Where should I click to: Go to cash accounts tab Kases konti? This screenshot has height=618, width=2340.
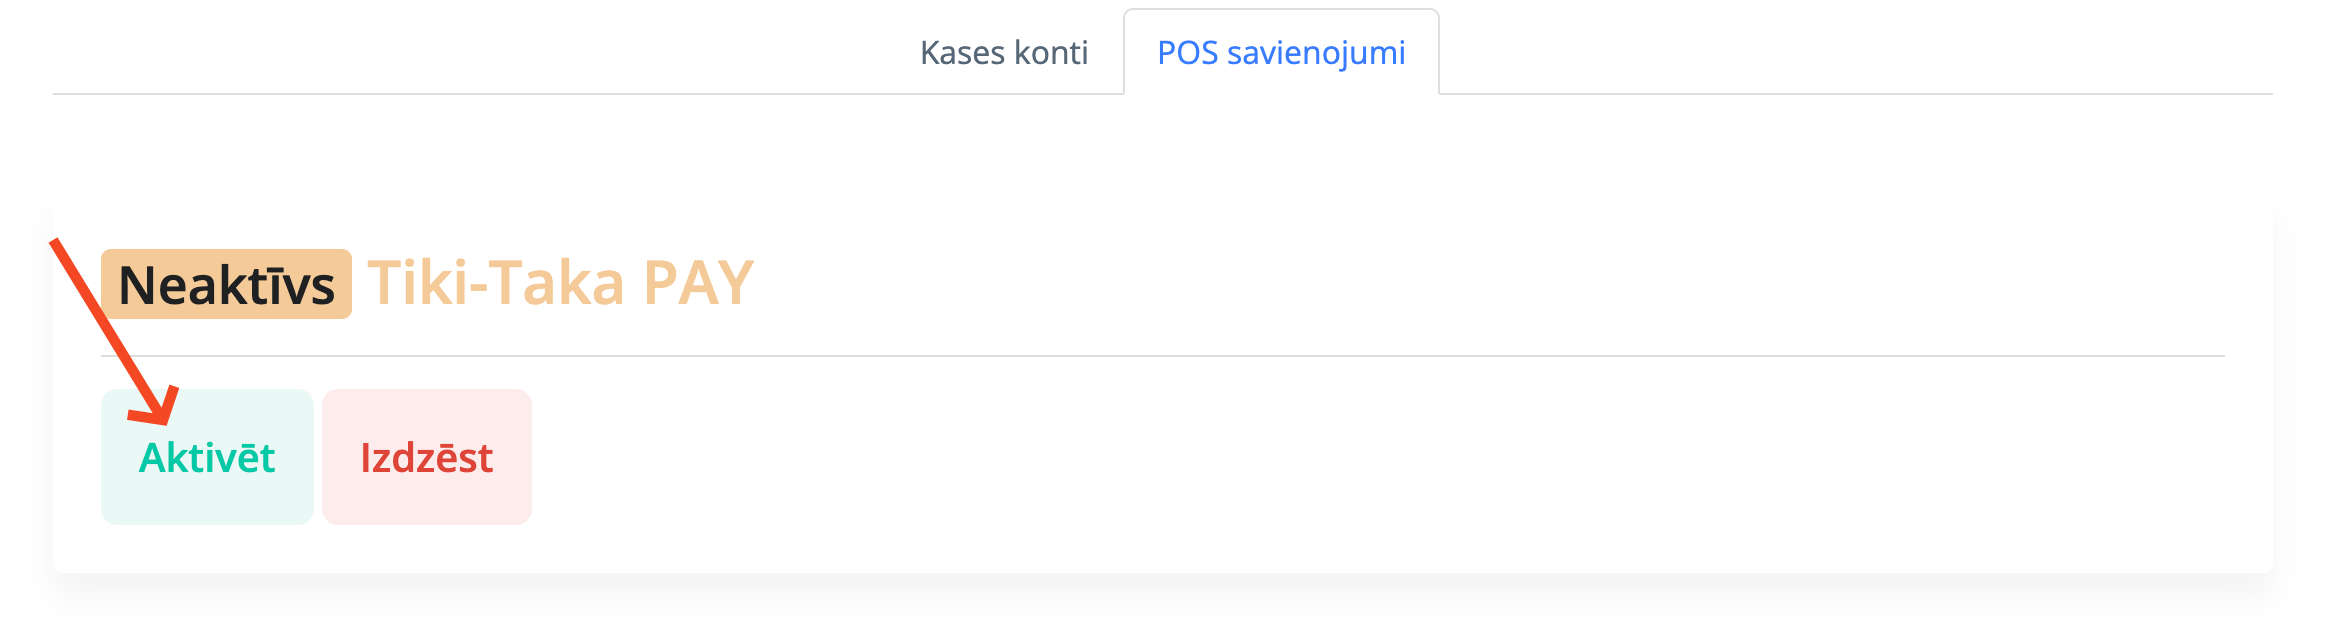tap(1003, 52)
